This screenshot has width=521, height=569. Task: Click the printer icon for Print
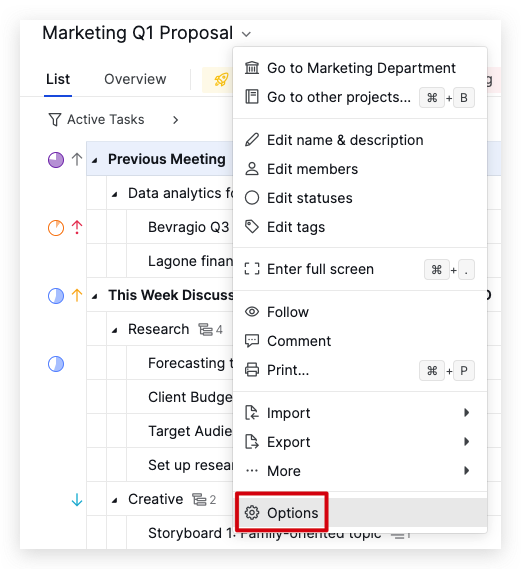tap(252, 370)
